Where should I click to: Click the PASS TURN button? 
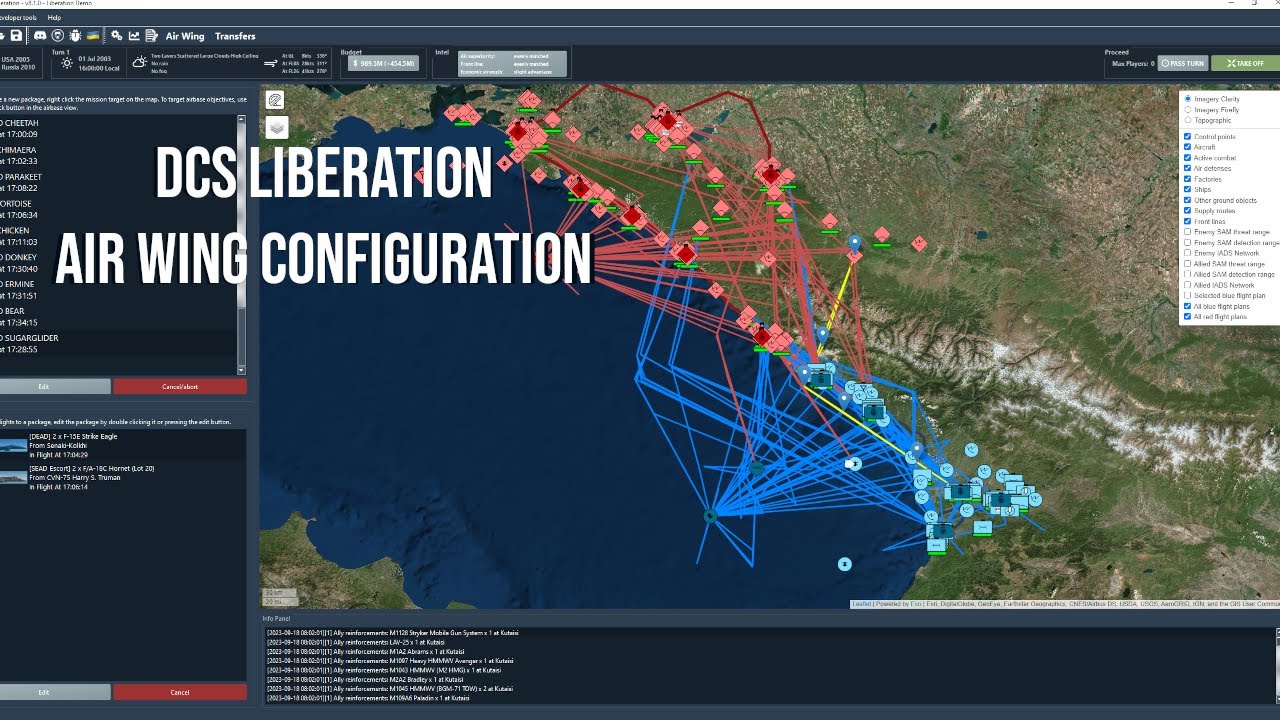tap(1183, 63)
